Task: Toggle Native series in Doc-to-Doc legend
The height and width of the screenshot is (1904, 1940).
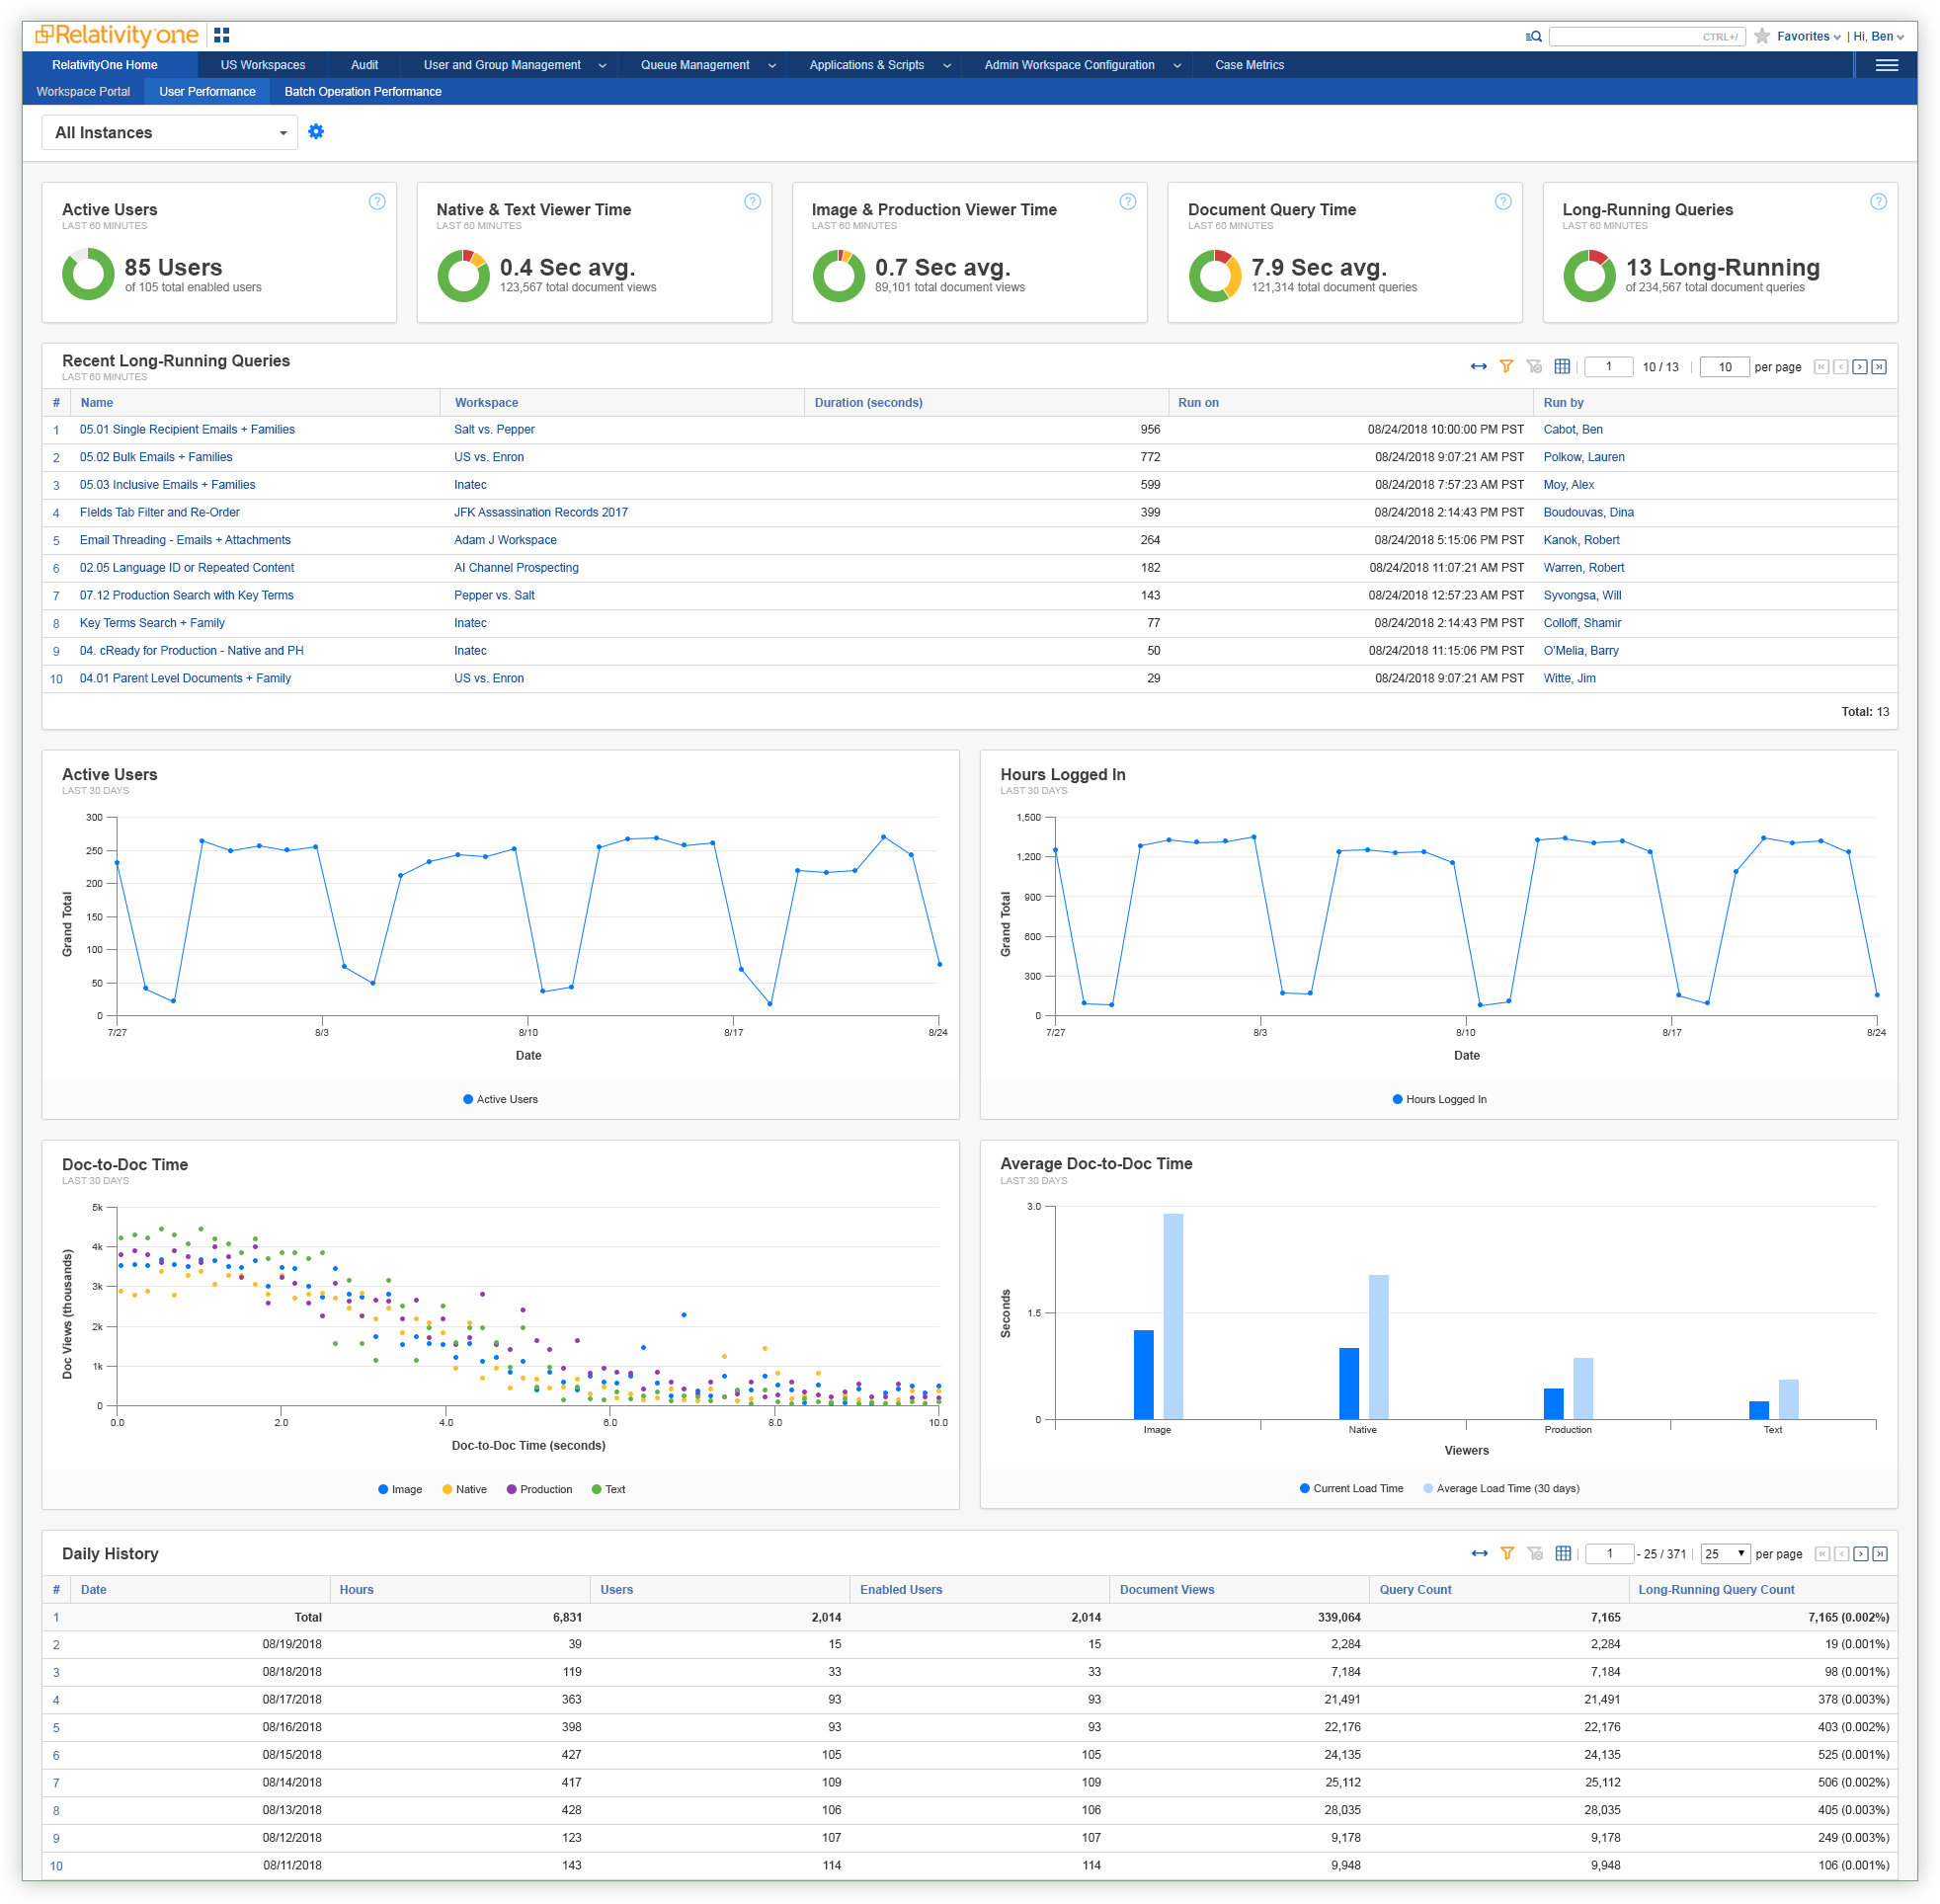Action: [x=464, y=1489]
